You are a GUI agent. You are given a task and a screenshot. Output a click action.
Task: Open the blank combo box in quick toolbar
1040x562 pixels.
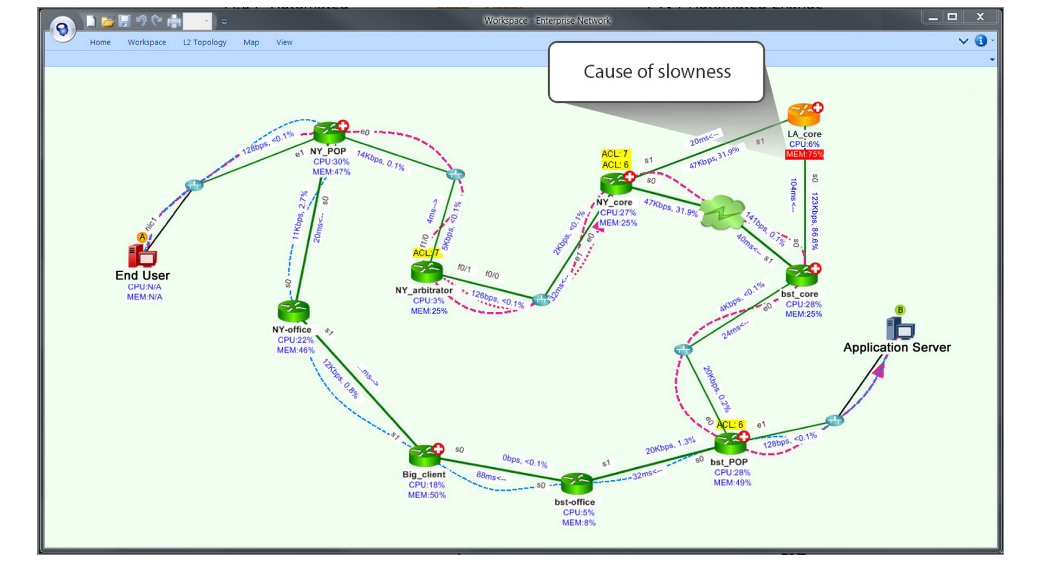198,21
